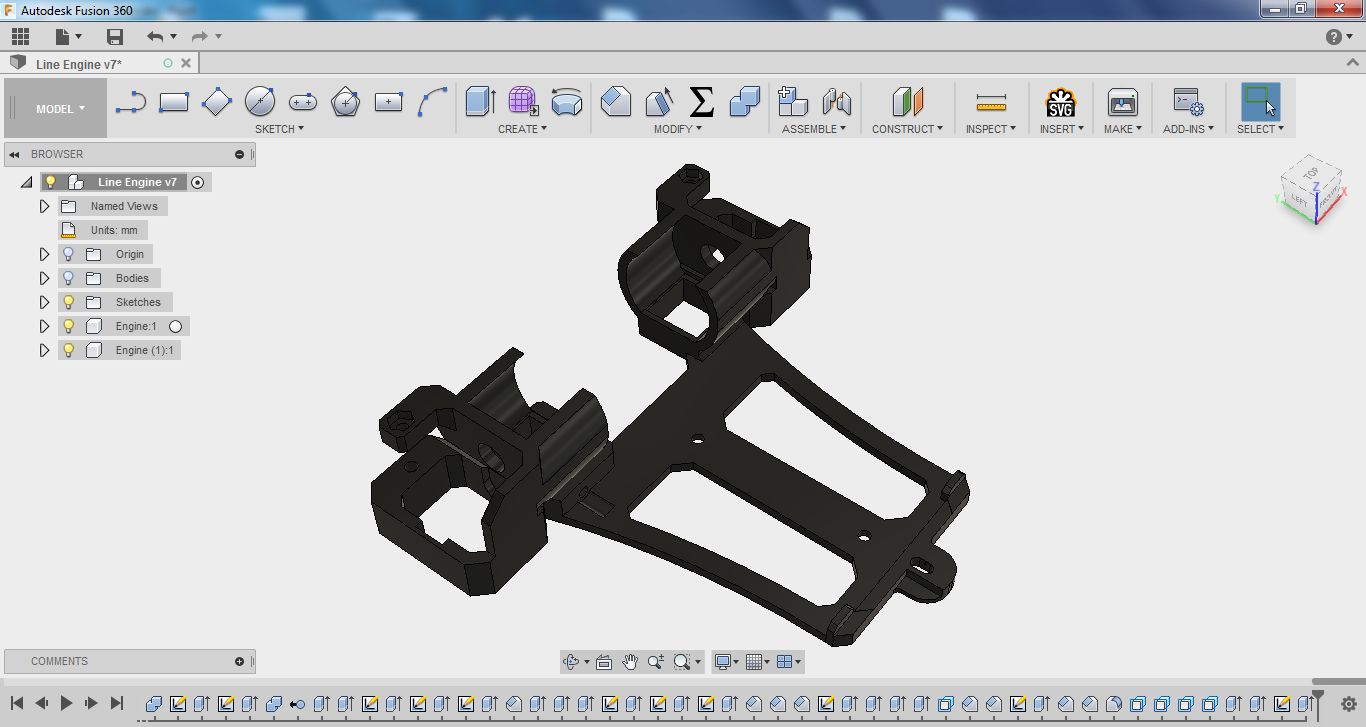Collapse the Line Engine v7 root node
Image resolution: width=1366 pixels, height=727 pixels.
(26, 183)
